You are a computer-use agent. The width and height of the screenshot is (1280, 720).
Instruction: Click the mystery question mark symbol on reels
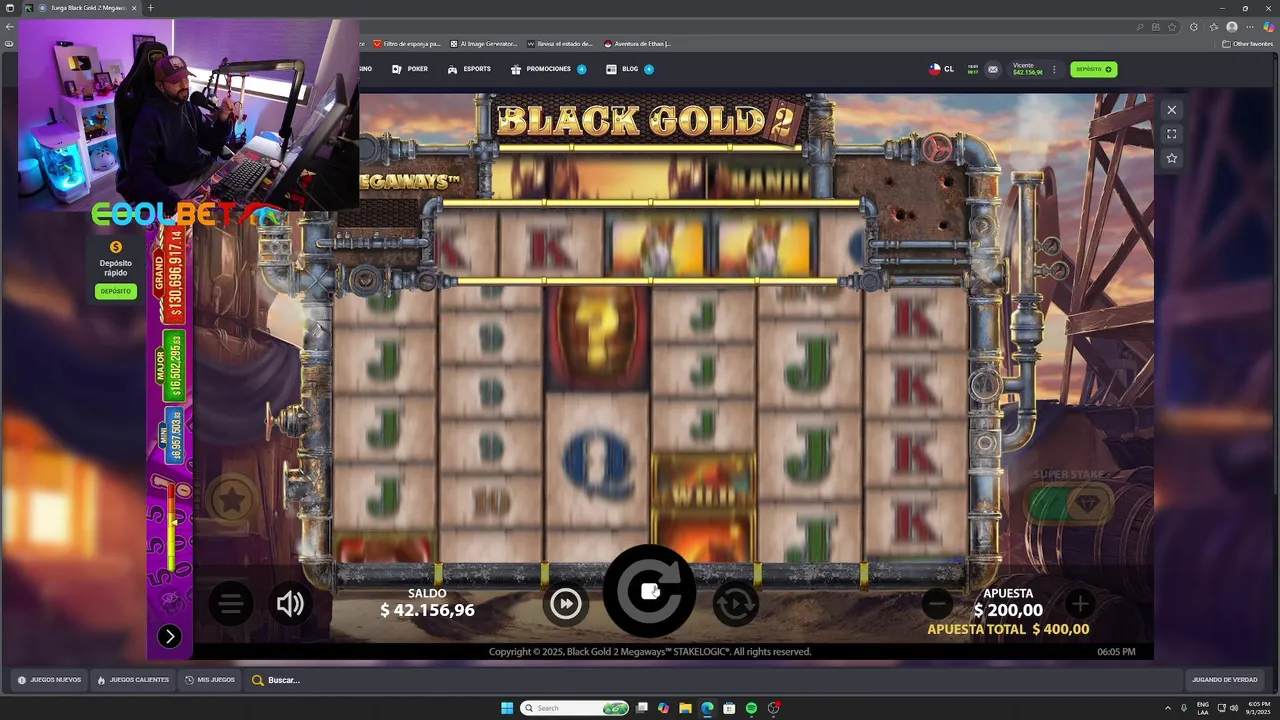(x=598, y=338)
